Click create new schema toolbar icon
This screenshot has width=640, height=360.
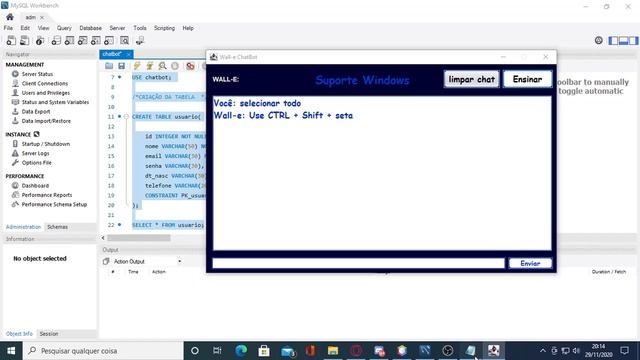(x=56, y=40)
